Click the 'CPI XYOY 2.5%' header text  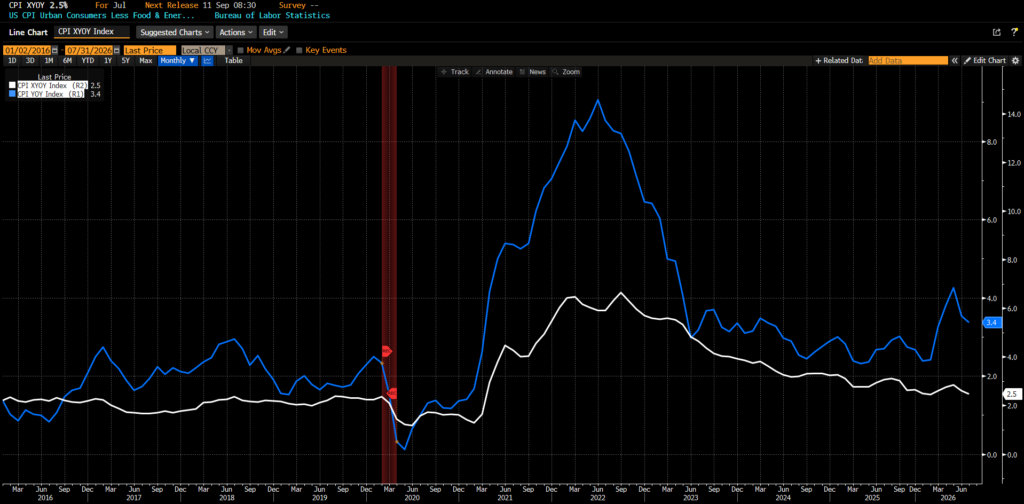pyautogui.click(x=39, y=5)
